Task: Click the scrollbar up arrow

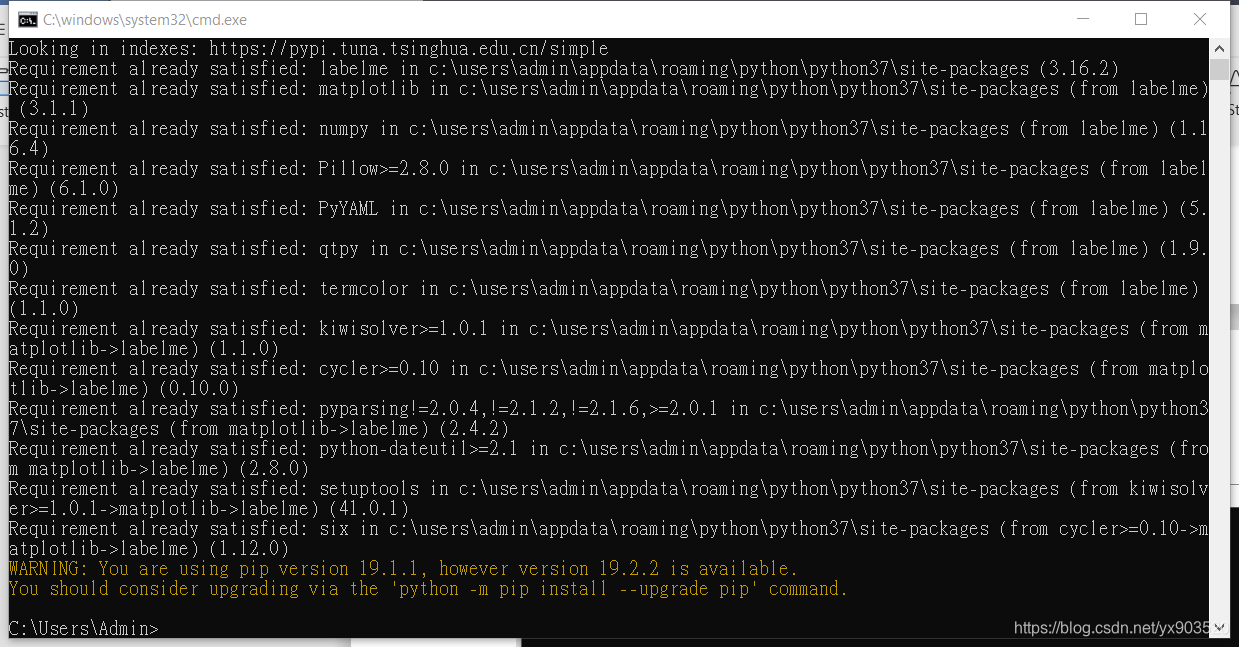Action: 1219,48
